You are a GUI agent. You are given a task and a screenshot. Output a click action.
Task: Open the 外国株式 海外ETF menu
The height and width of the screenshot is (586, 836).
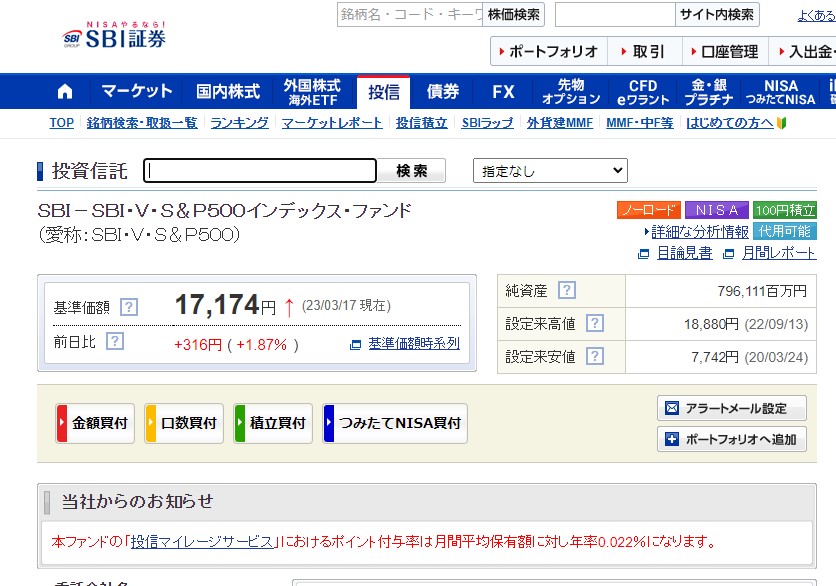click(x=312, y=91)
